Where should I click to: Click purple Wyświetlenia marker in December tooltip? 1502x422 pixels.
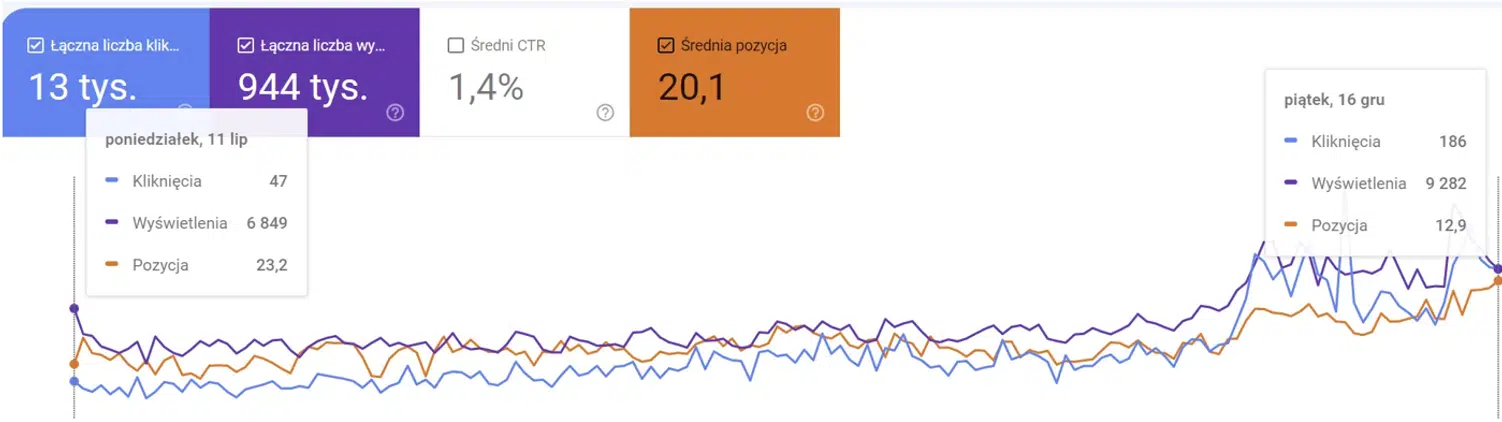click(1291, 183)
